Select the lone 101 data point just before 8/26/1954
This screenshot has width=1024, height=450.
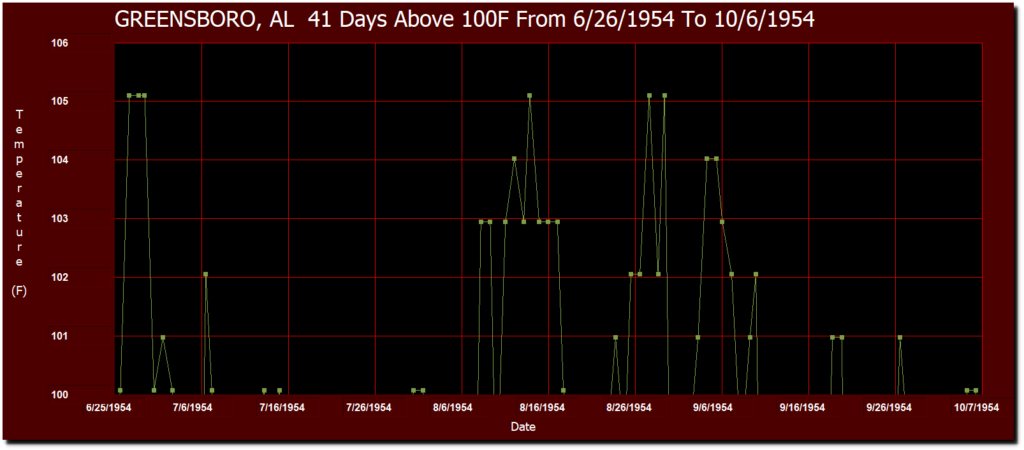(x=616, y=338)
